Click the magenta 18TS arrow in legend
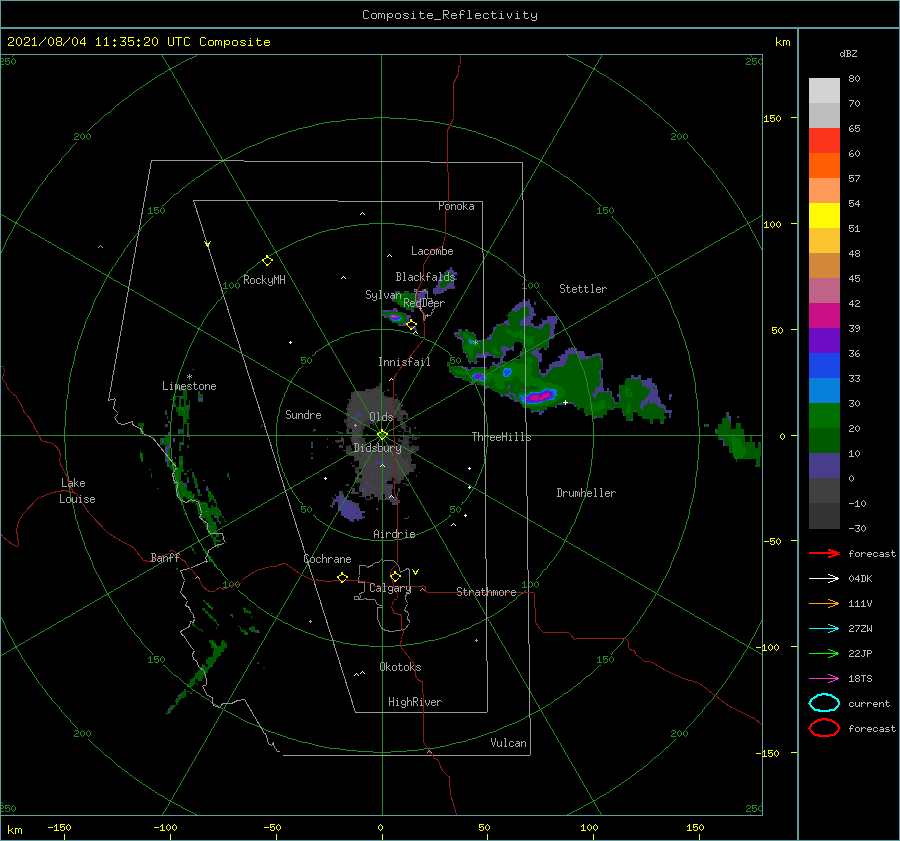 (824, 678)
